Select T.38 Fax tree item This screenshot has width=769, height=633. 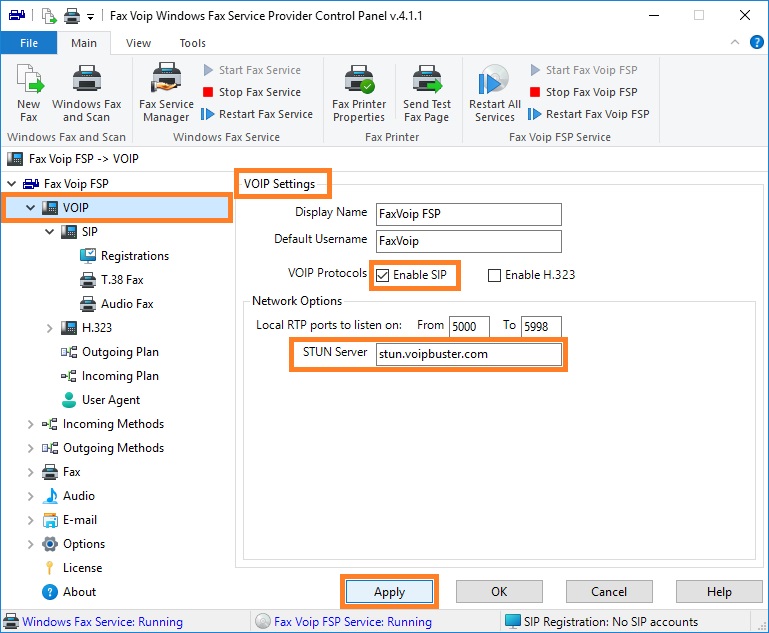[112, 280]
